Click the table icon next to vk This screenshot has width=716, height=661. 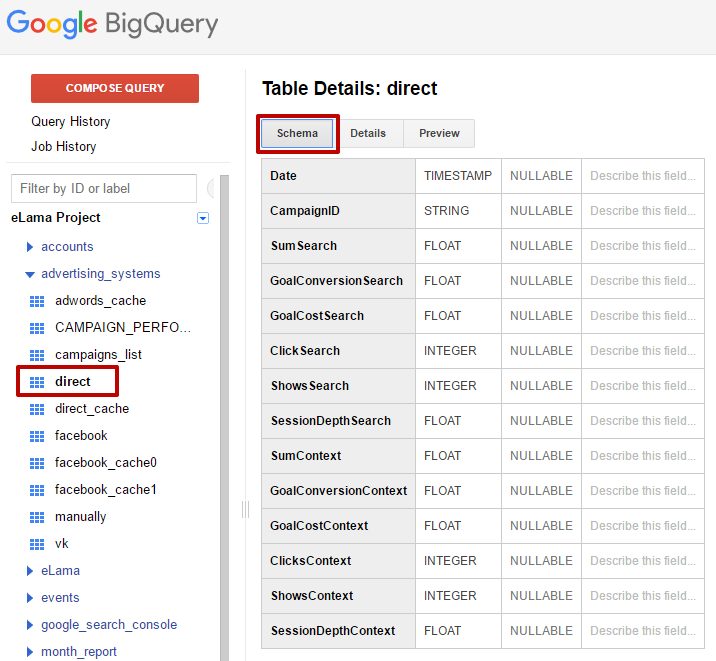(38, 544)
